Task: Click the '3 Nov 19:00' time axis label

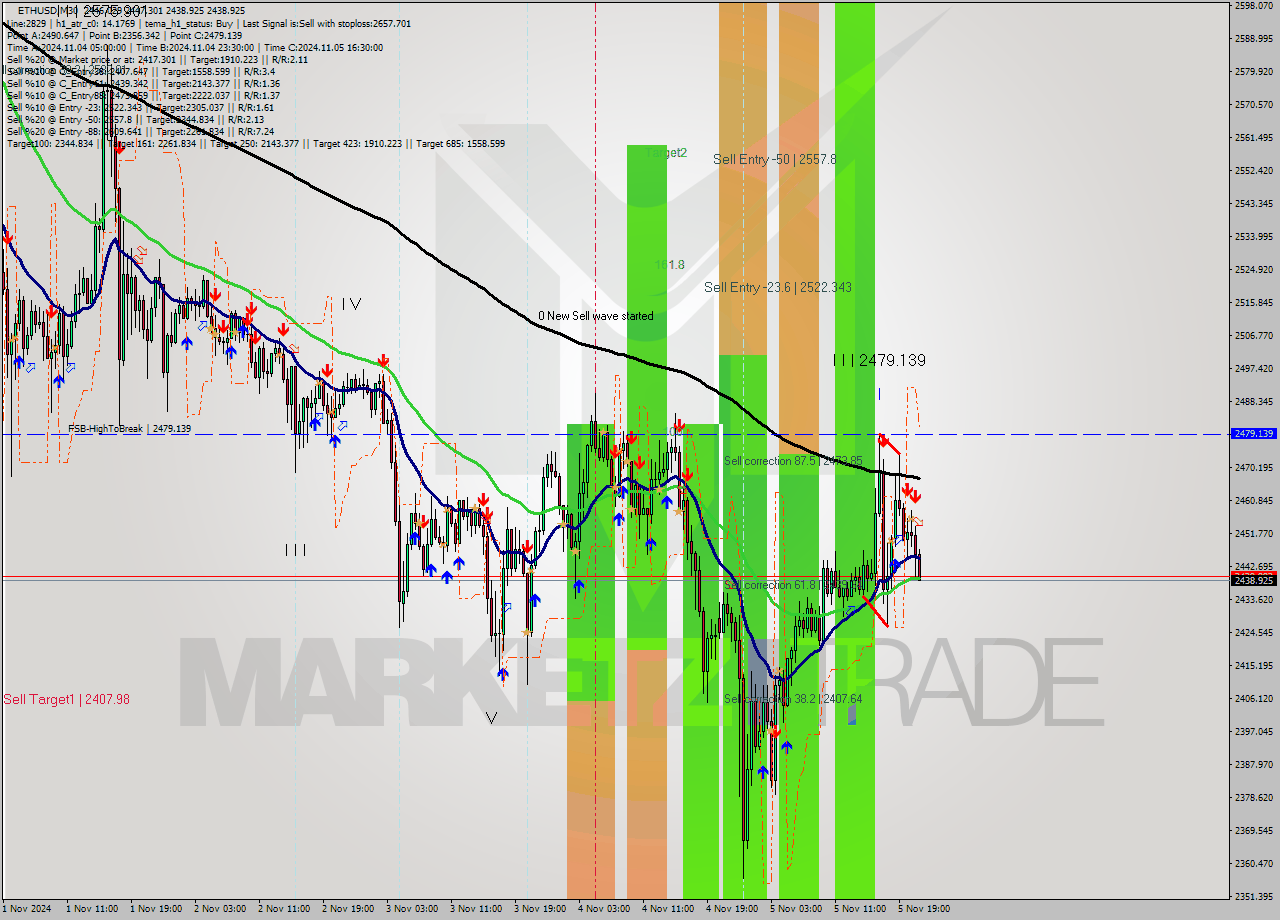Action: (x=540, y=909)
